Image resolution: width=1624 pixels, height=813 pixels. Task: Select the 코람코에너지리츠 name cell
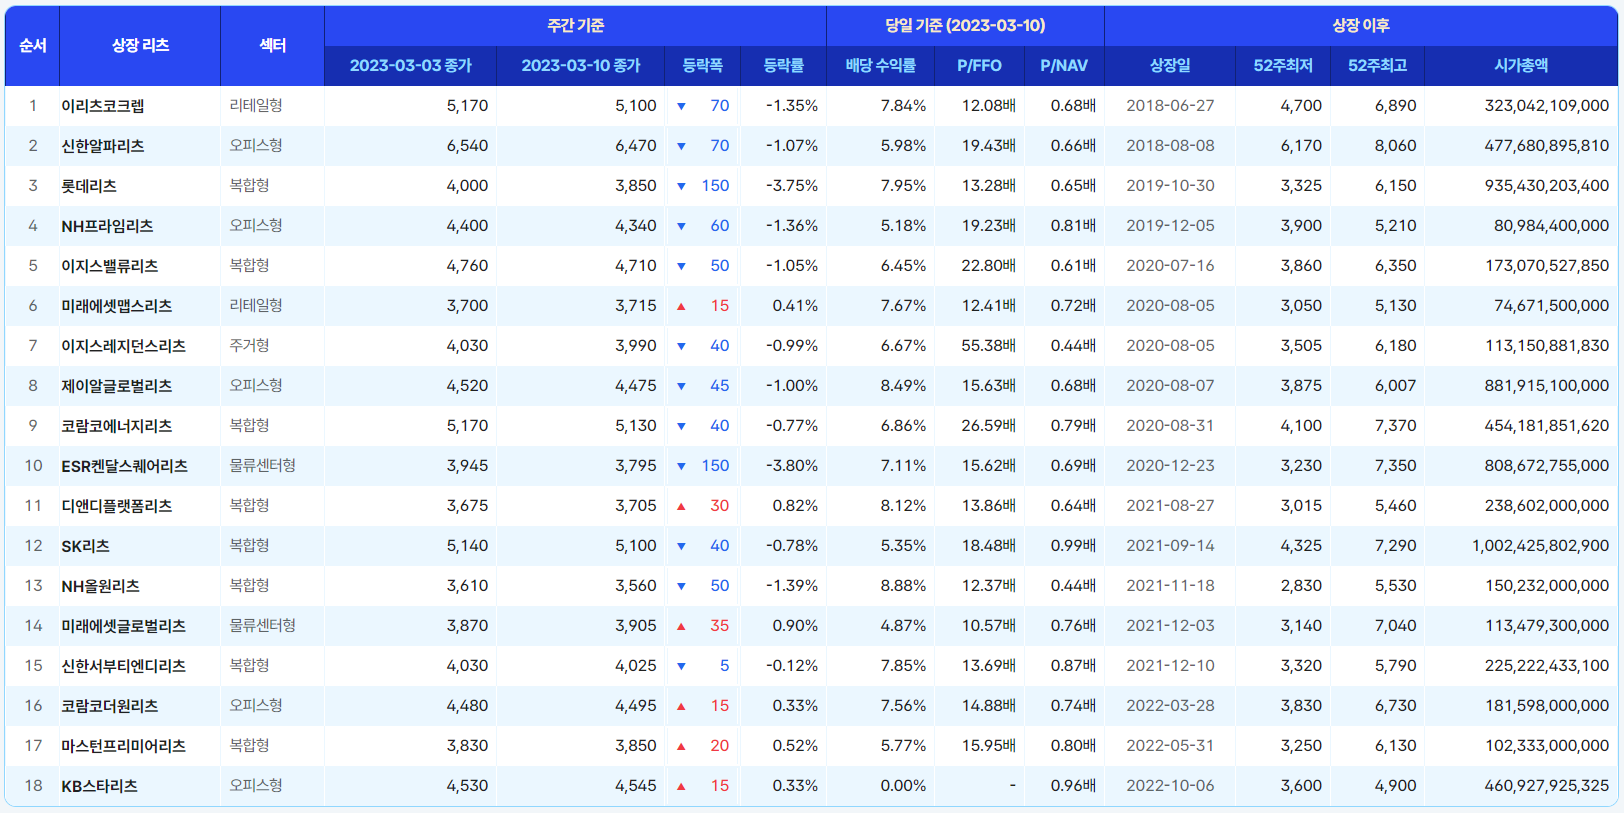tap(140, 426)
